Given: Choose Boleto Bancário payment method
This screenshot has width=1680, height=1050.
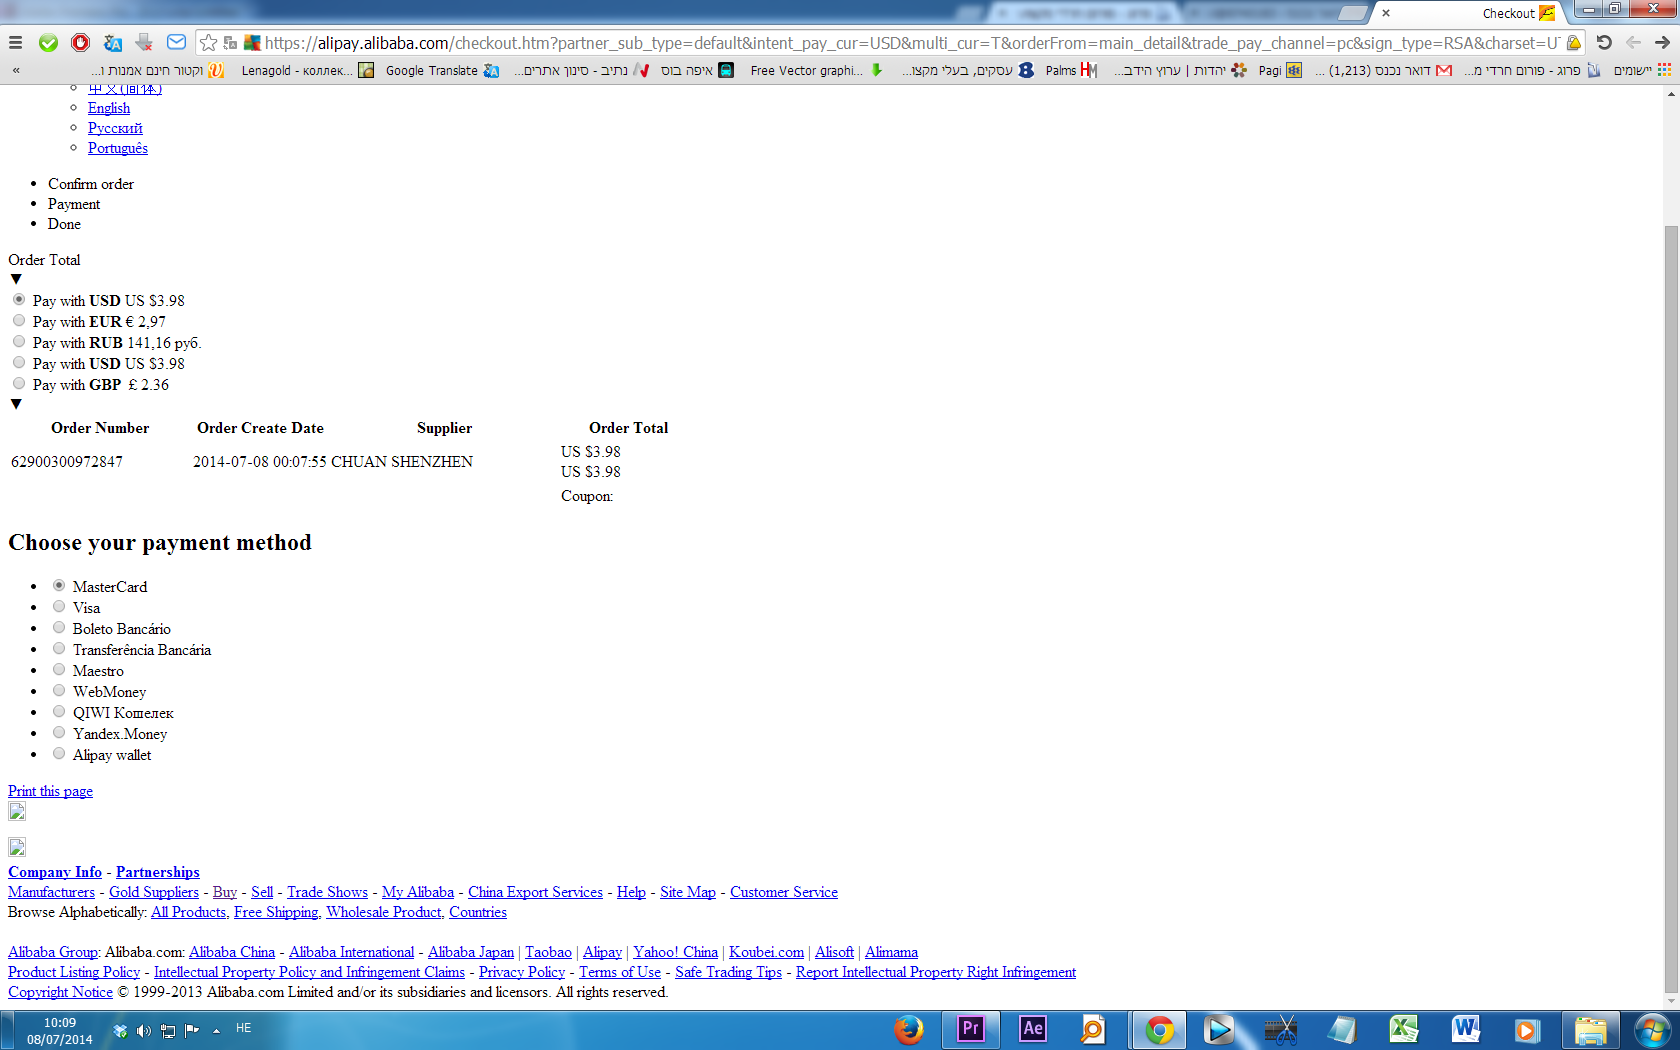Looking at the screenshot, I should point(59,627).
